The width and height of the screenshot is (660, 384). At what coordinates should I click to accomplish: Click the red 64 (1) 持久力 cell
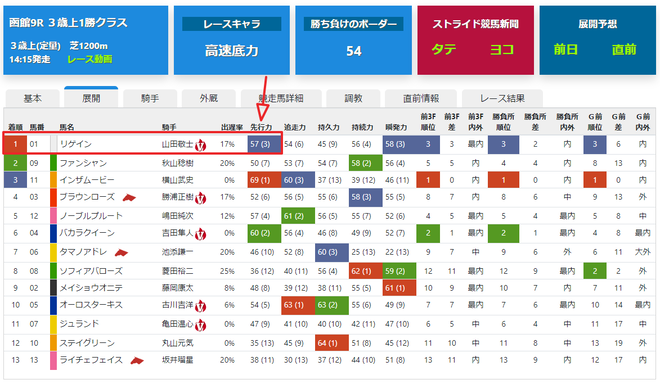coord(332,343)
